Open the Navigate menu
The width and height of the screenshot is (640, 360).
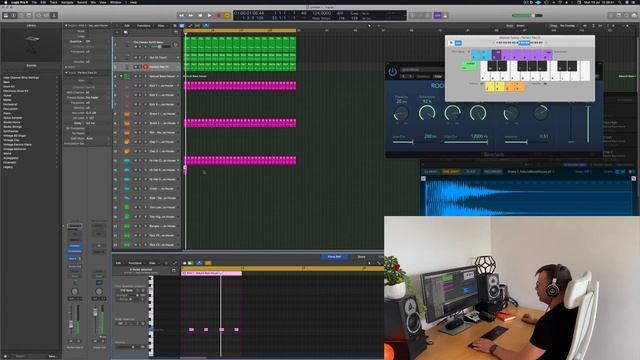(67, 2)
